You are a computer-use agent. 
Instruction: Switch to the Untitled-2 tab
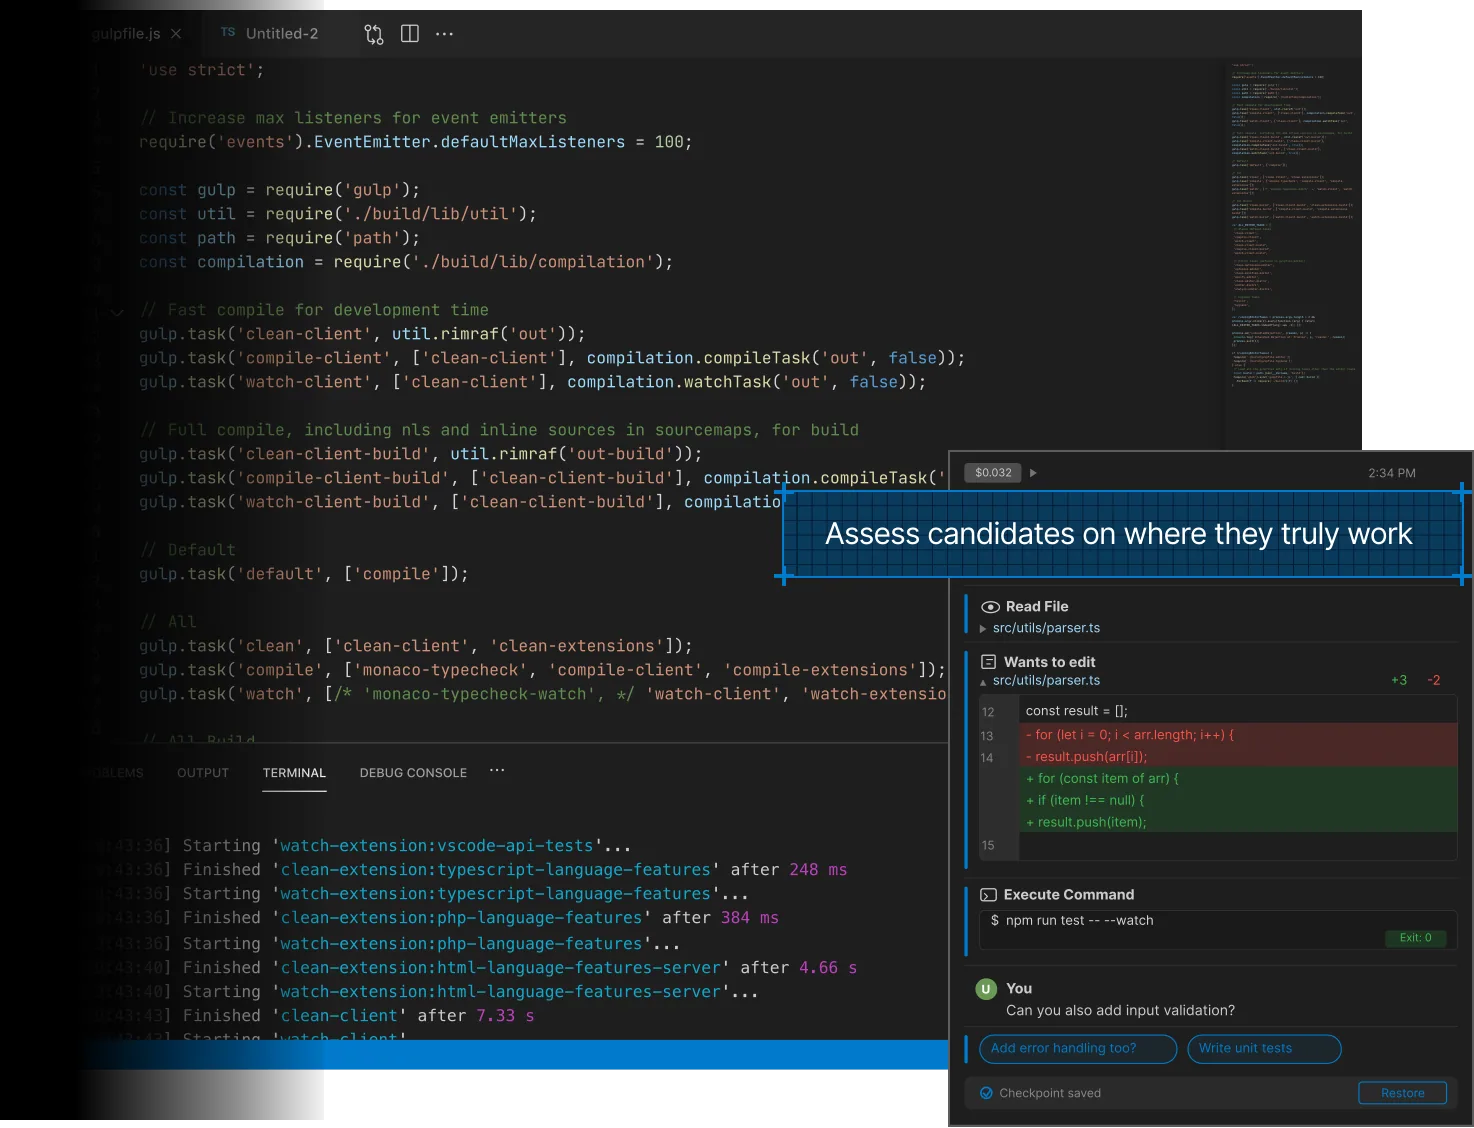pyautogui.click(x=270, y=33)
